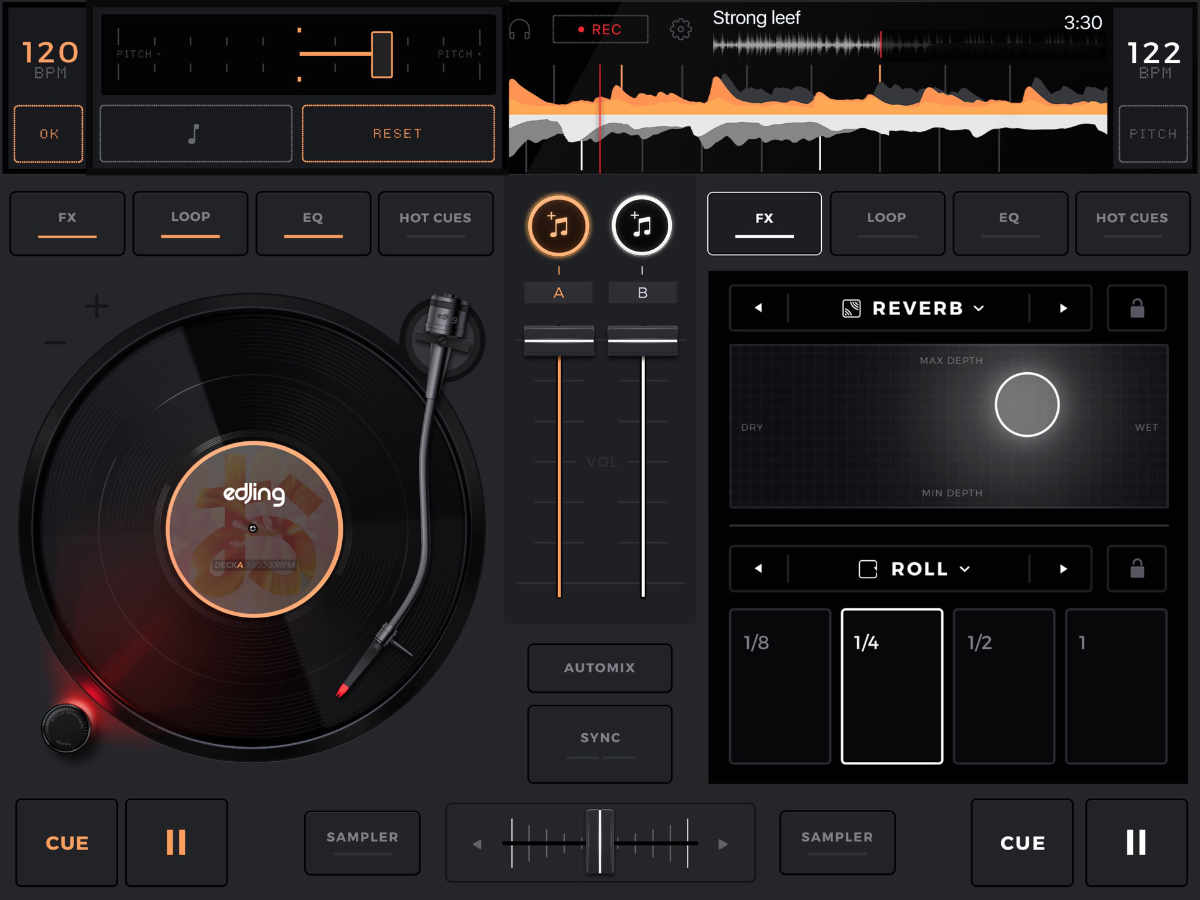Switch left deck to the LOOP tab
The image size is (1200, 900).
pyautogui.click(x=190, y=223)
